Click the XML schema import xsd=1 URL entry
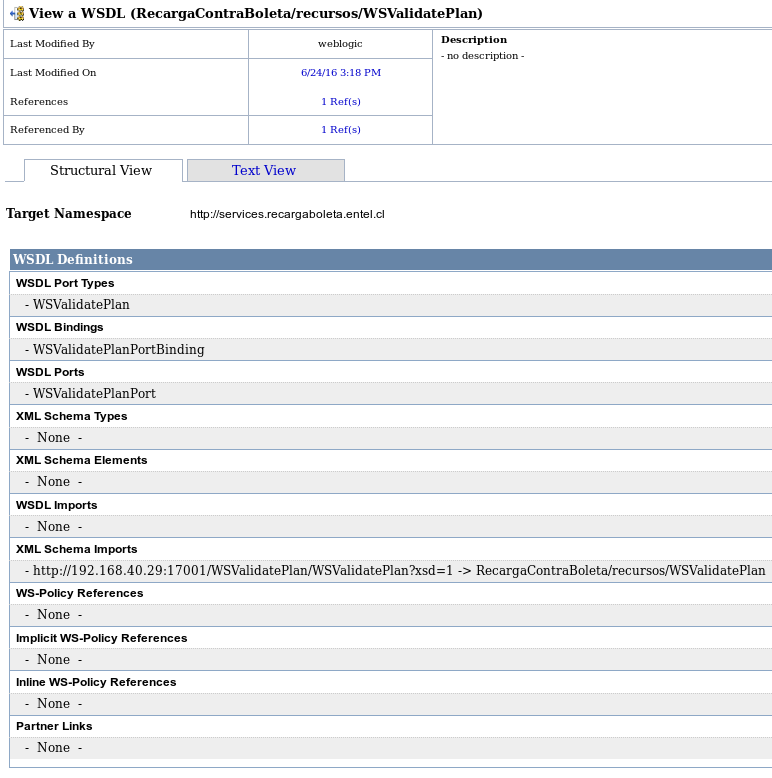Image resolution: width=772 pixels, height=778 pixels. (x=395, y=571)
